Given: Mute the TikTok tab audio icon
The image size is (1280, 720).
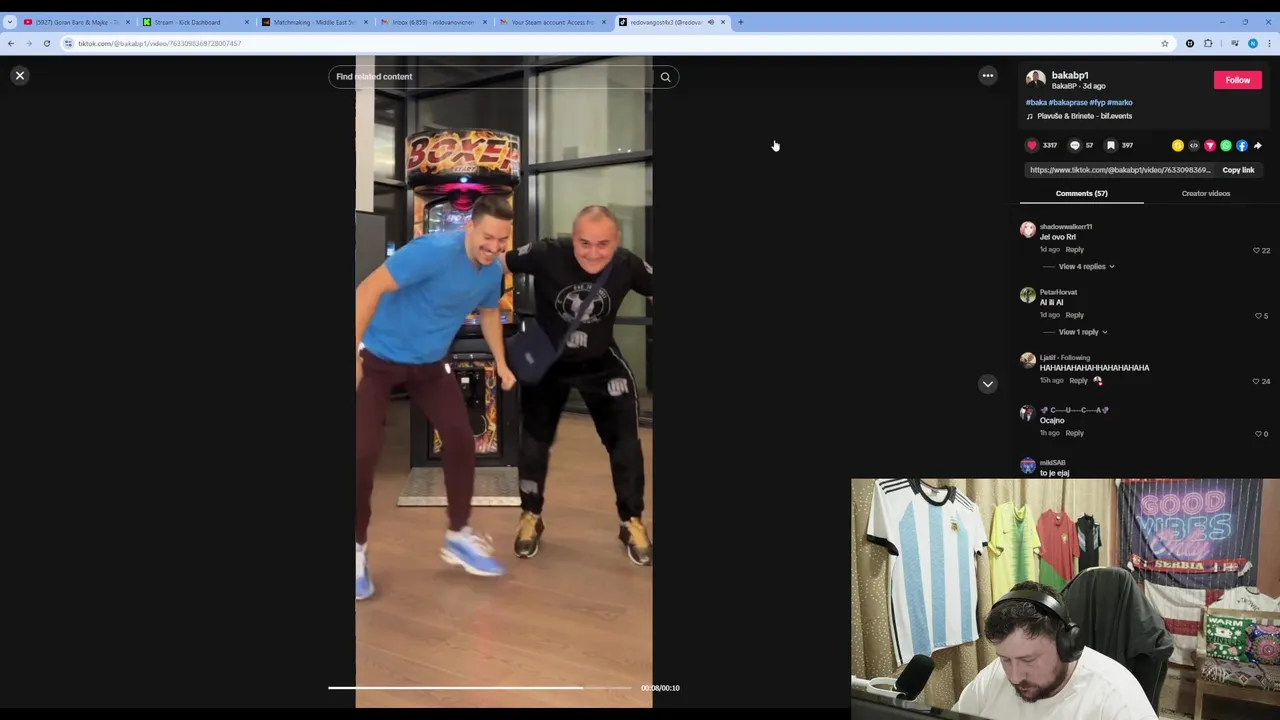Looking at the screenshot, I should (711, 22).
